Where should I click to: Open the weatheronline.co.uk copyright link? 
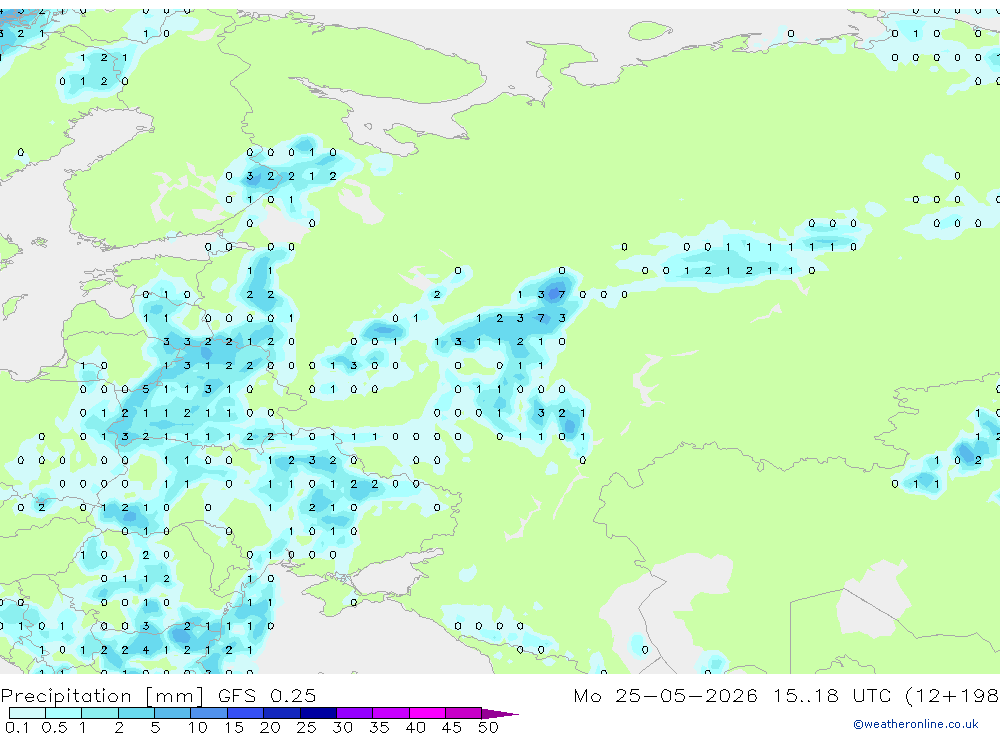pyautogui.click(x=916, y=724)
